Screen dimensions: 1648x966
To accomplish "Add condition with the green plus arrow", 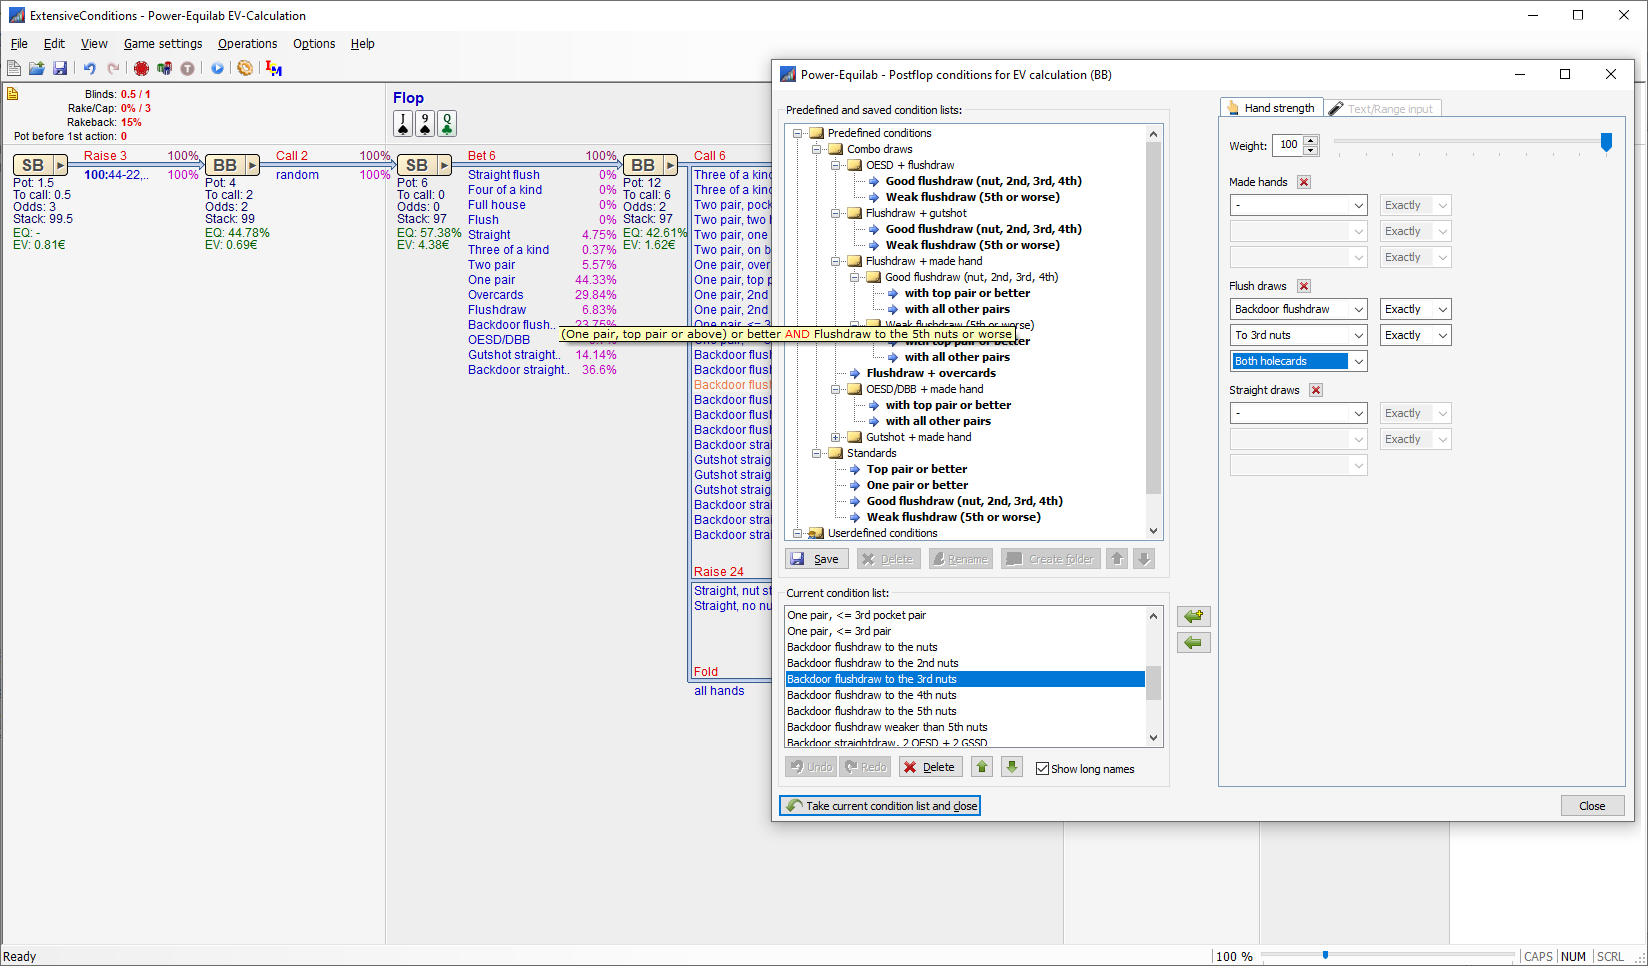I will [1194, 616].
